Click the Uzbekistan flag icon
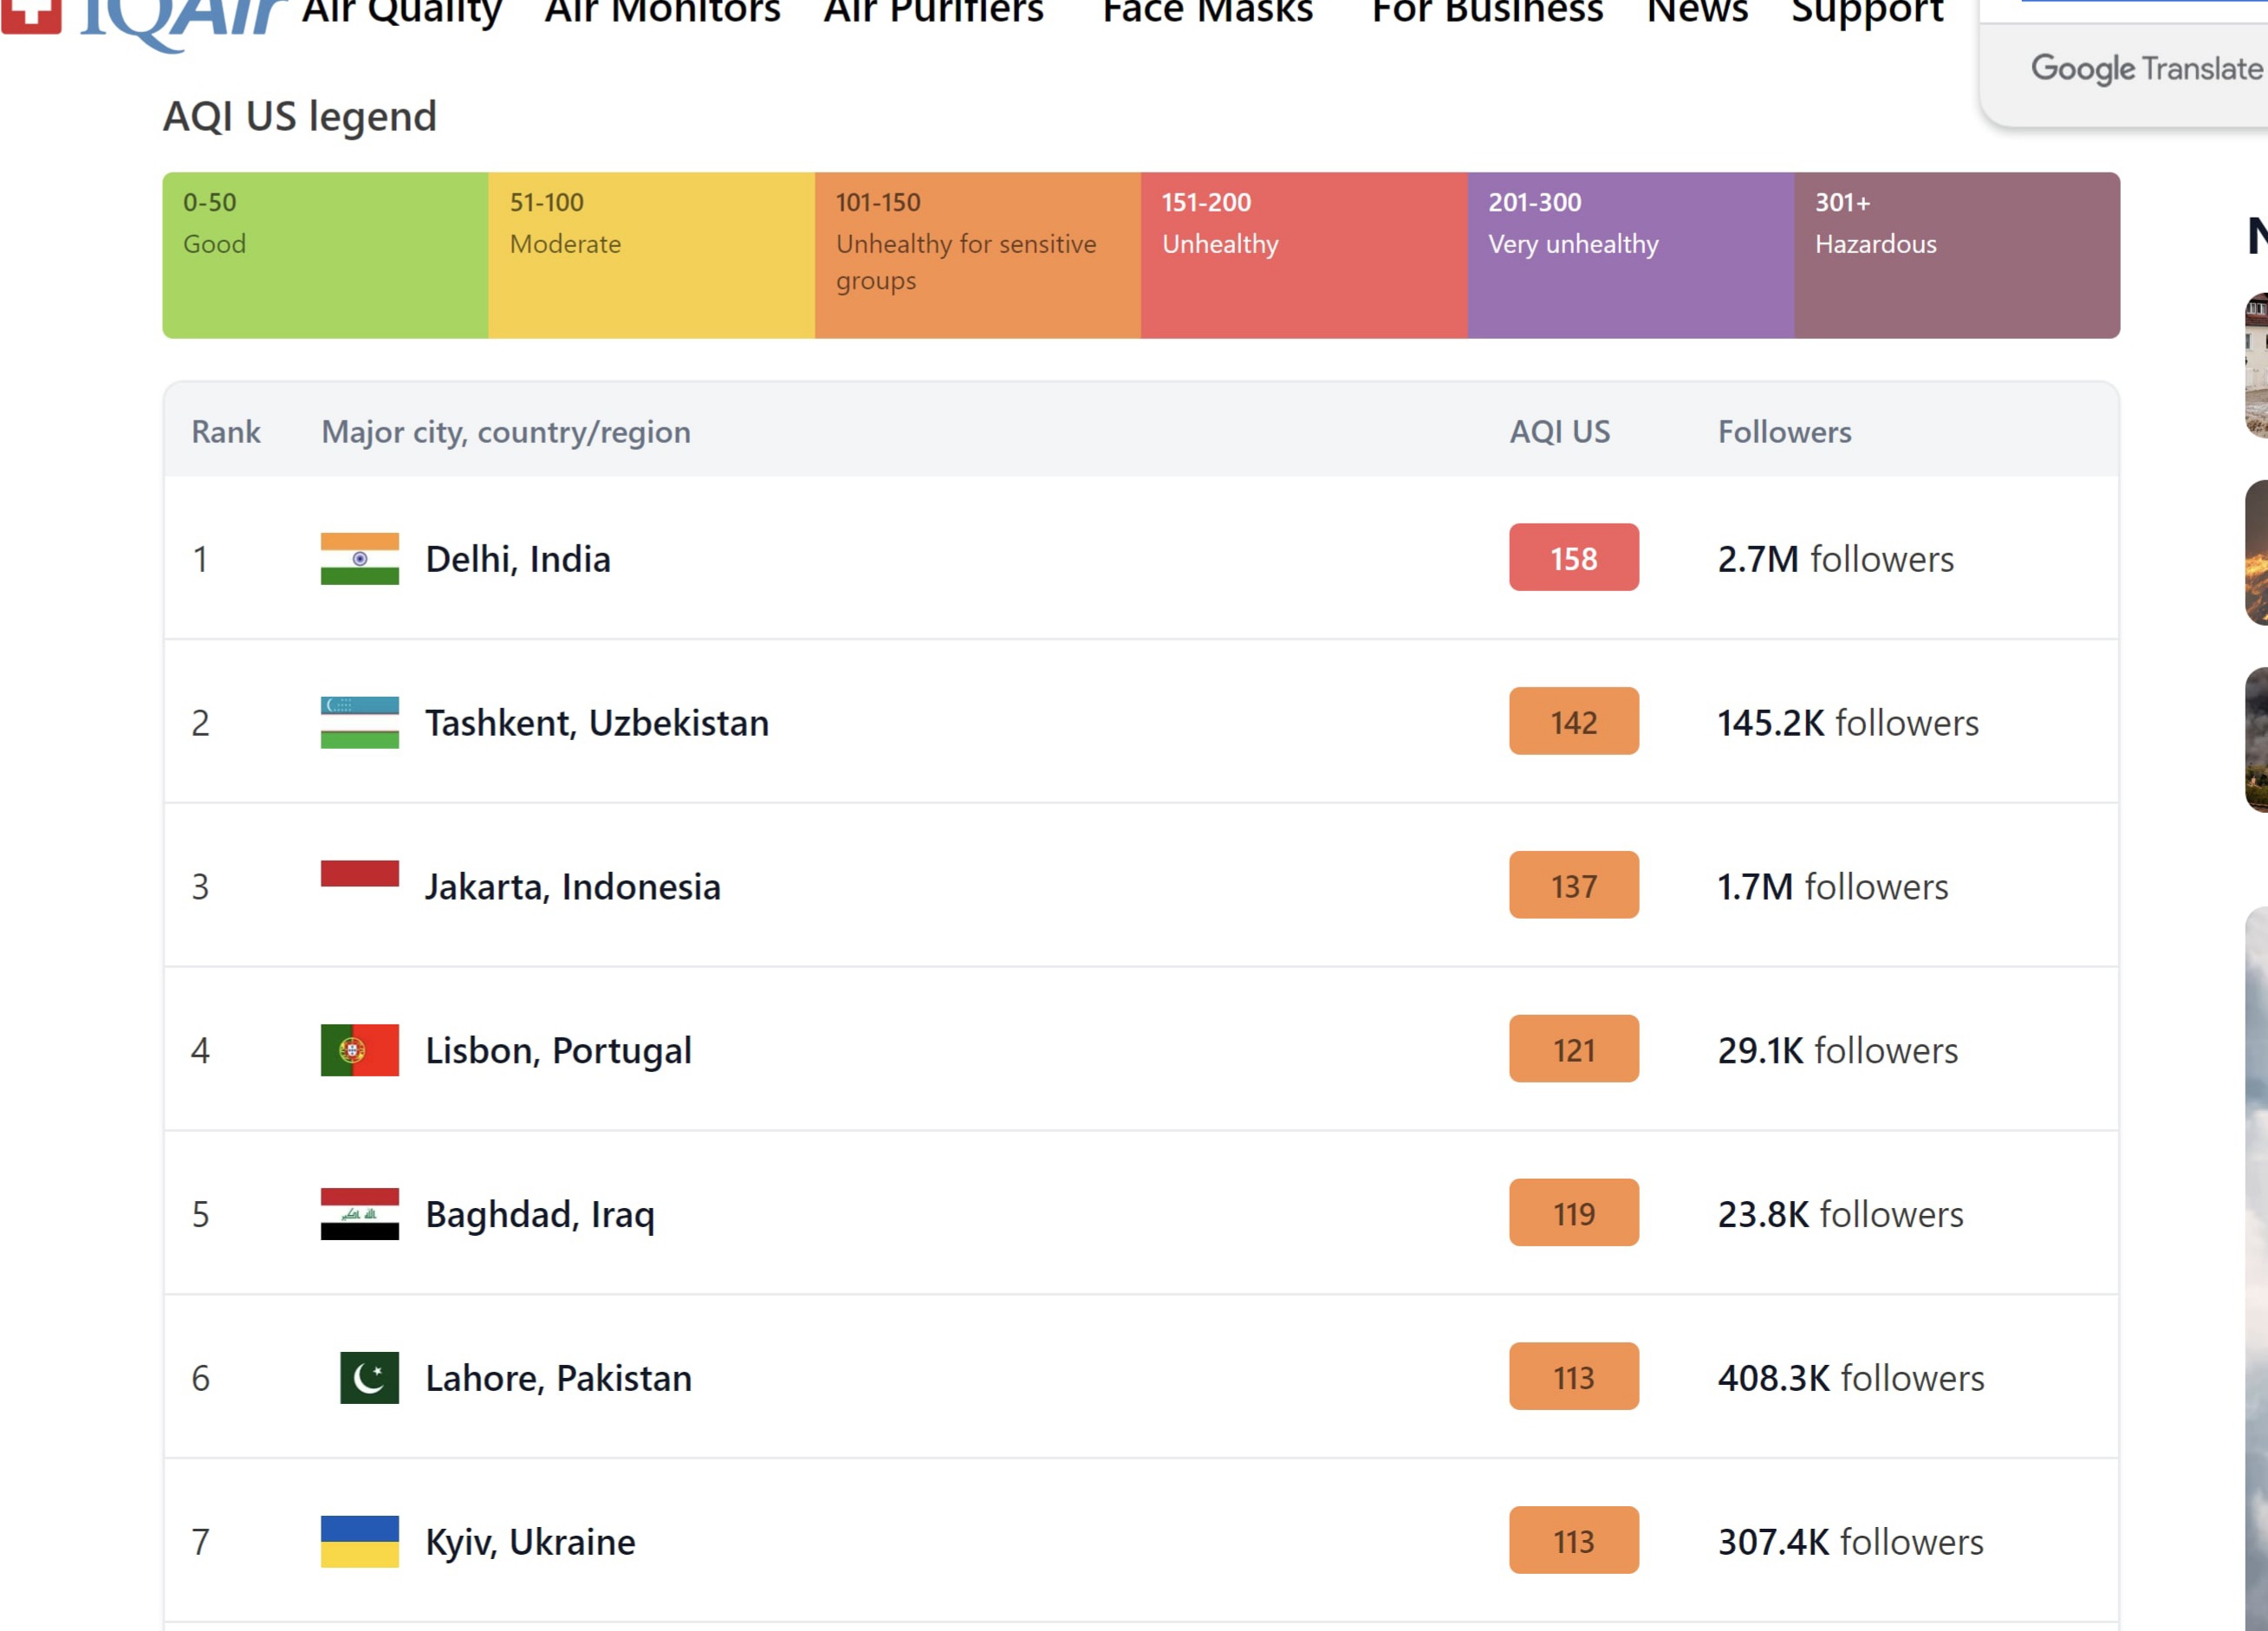The height and width of the screenshot is (1631, 2268). point(359,722)
